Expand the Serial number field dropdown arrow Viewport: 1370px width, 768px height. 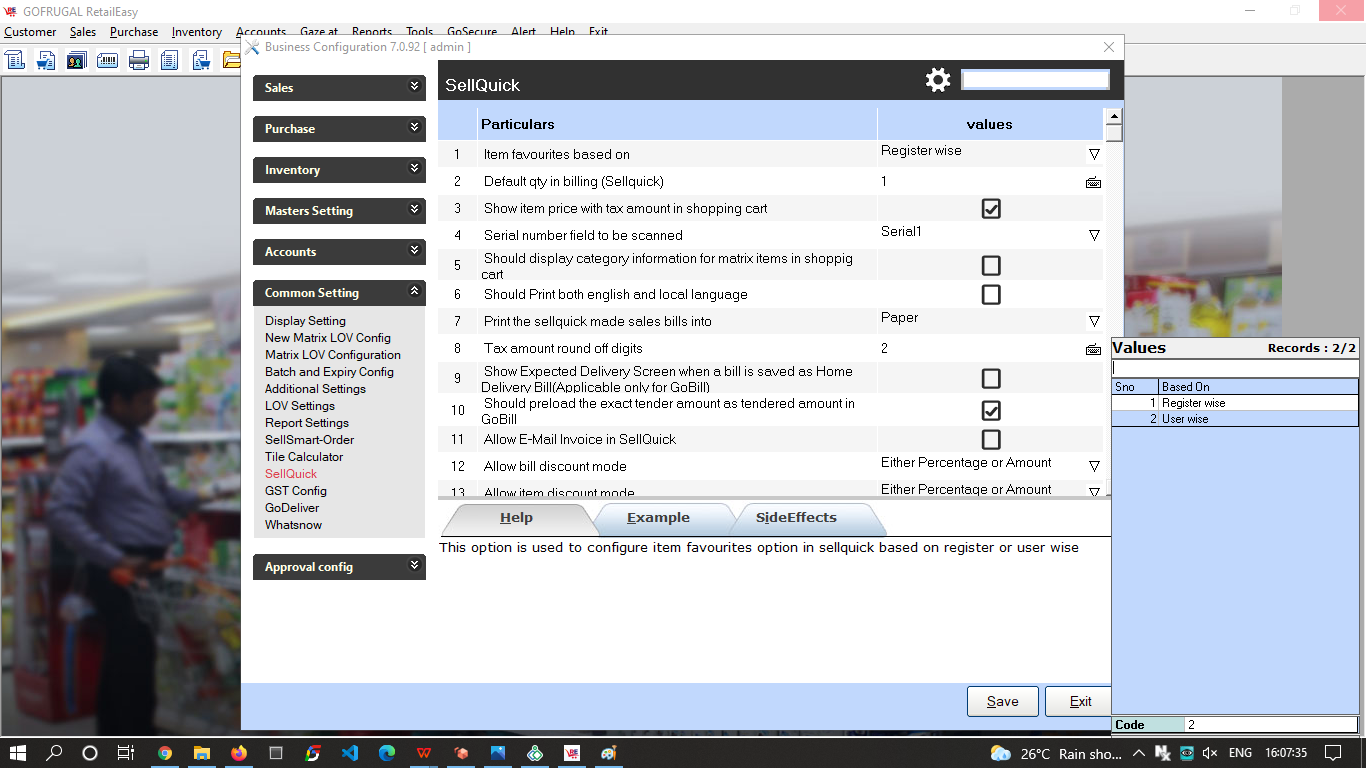pos(1094,235)
